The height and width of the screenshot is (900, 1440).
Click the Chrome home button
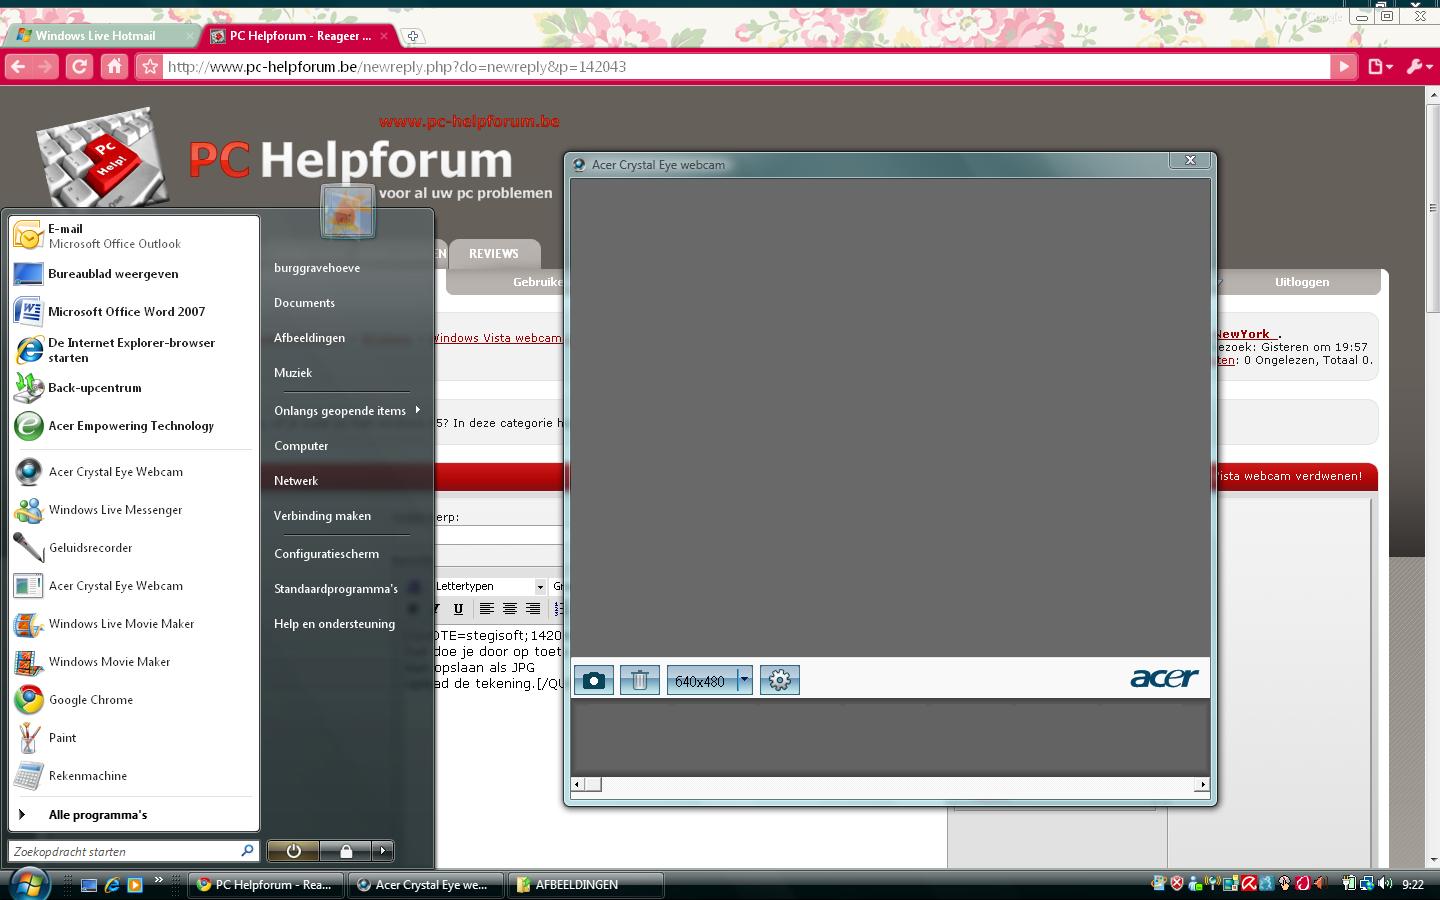pos(115,67)
